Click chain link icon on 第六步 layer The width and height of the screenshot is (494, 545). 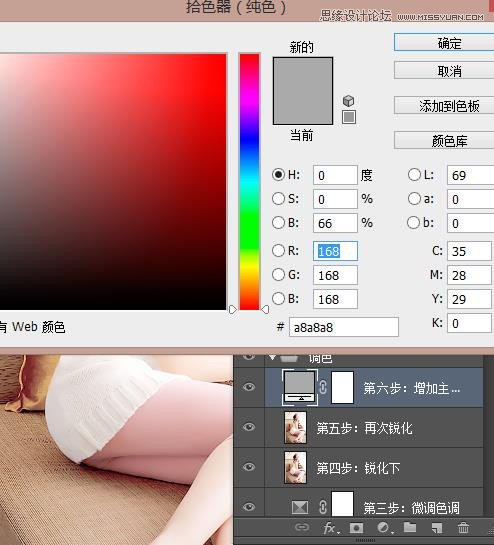323,387
